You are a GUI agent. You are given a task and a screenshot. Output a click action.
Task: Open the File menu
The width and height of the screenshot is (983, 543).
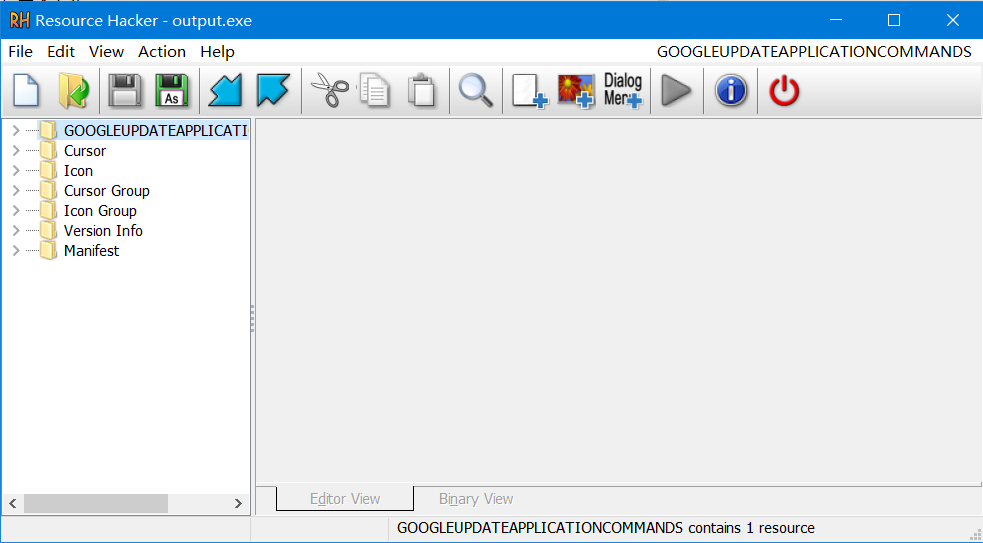(x=20, y=52)
